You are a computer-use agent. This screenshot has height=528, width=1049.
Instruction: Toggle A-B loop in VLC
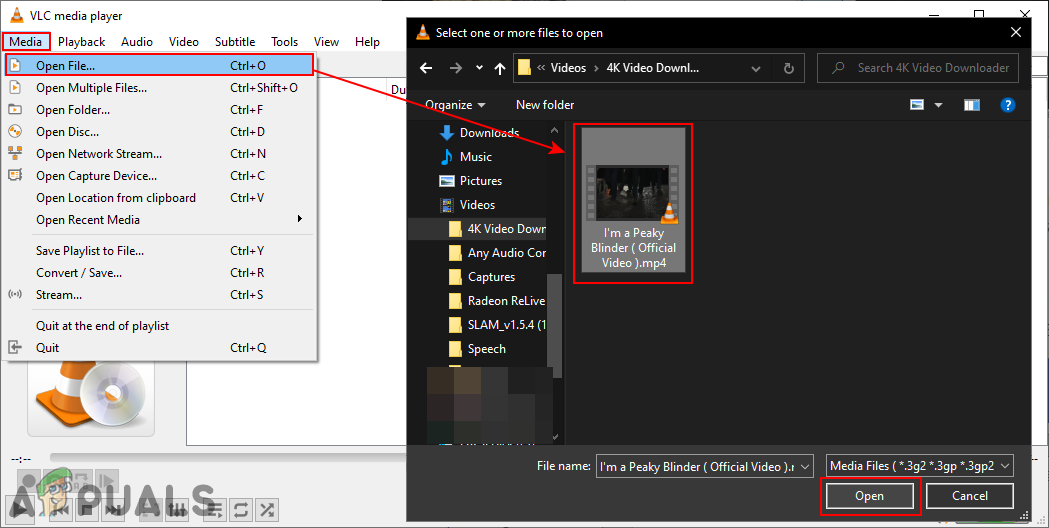pyautogui.click(x=80, y=482)
